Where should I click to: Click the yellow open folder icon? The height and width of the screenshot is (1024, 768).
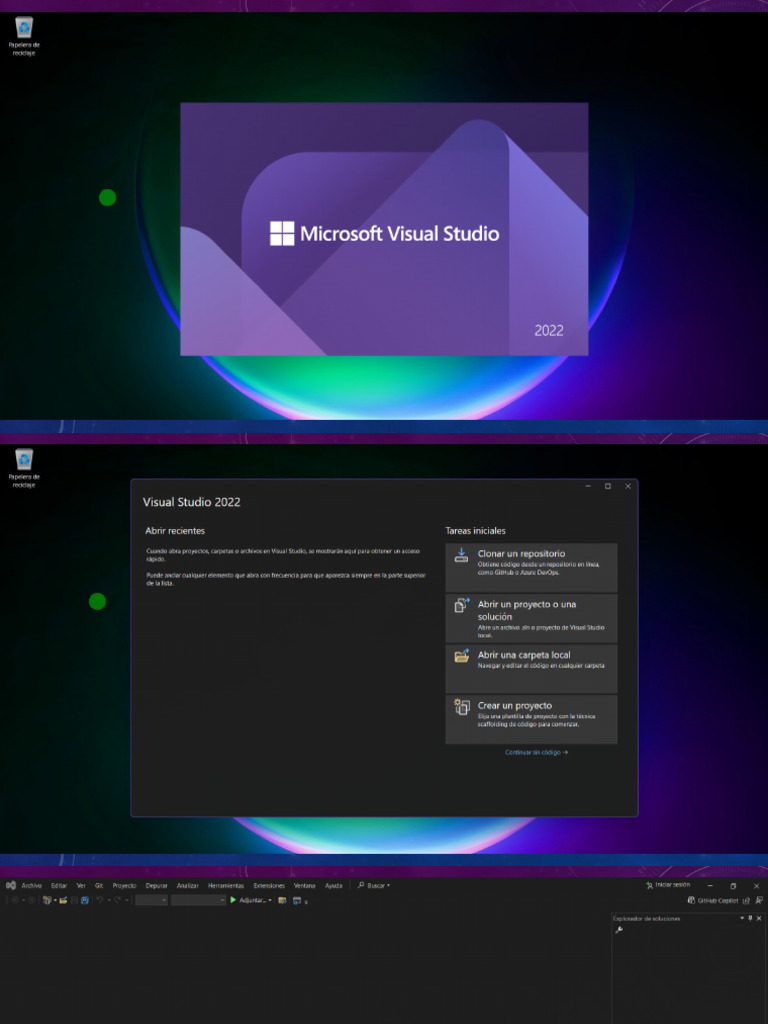click(x=462, y=656)
